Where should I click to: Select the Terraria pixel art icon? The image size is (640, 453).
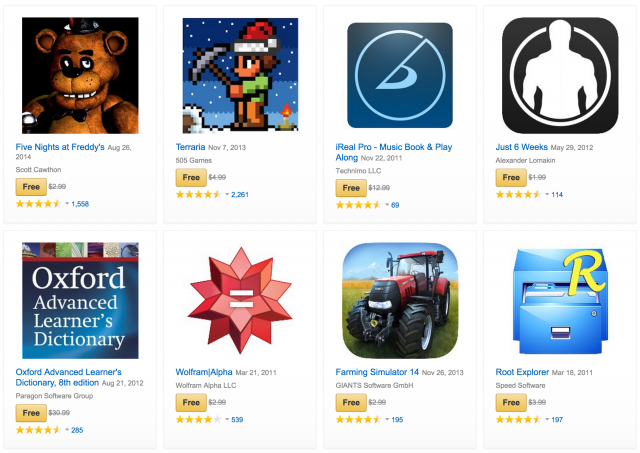240,76
